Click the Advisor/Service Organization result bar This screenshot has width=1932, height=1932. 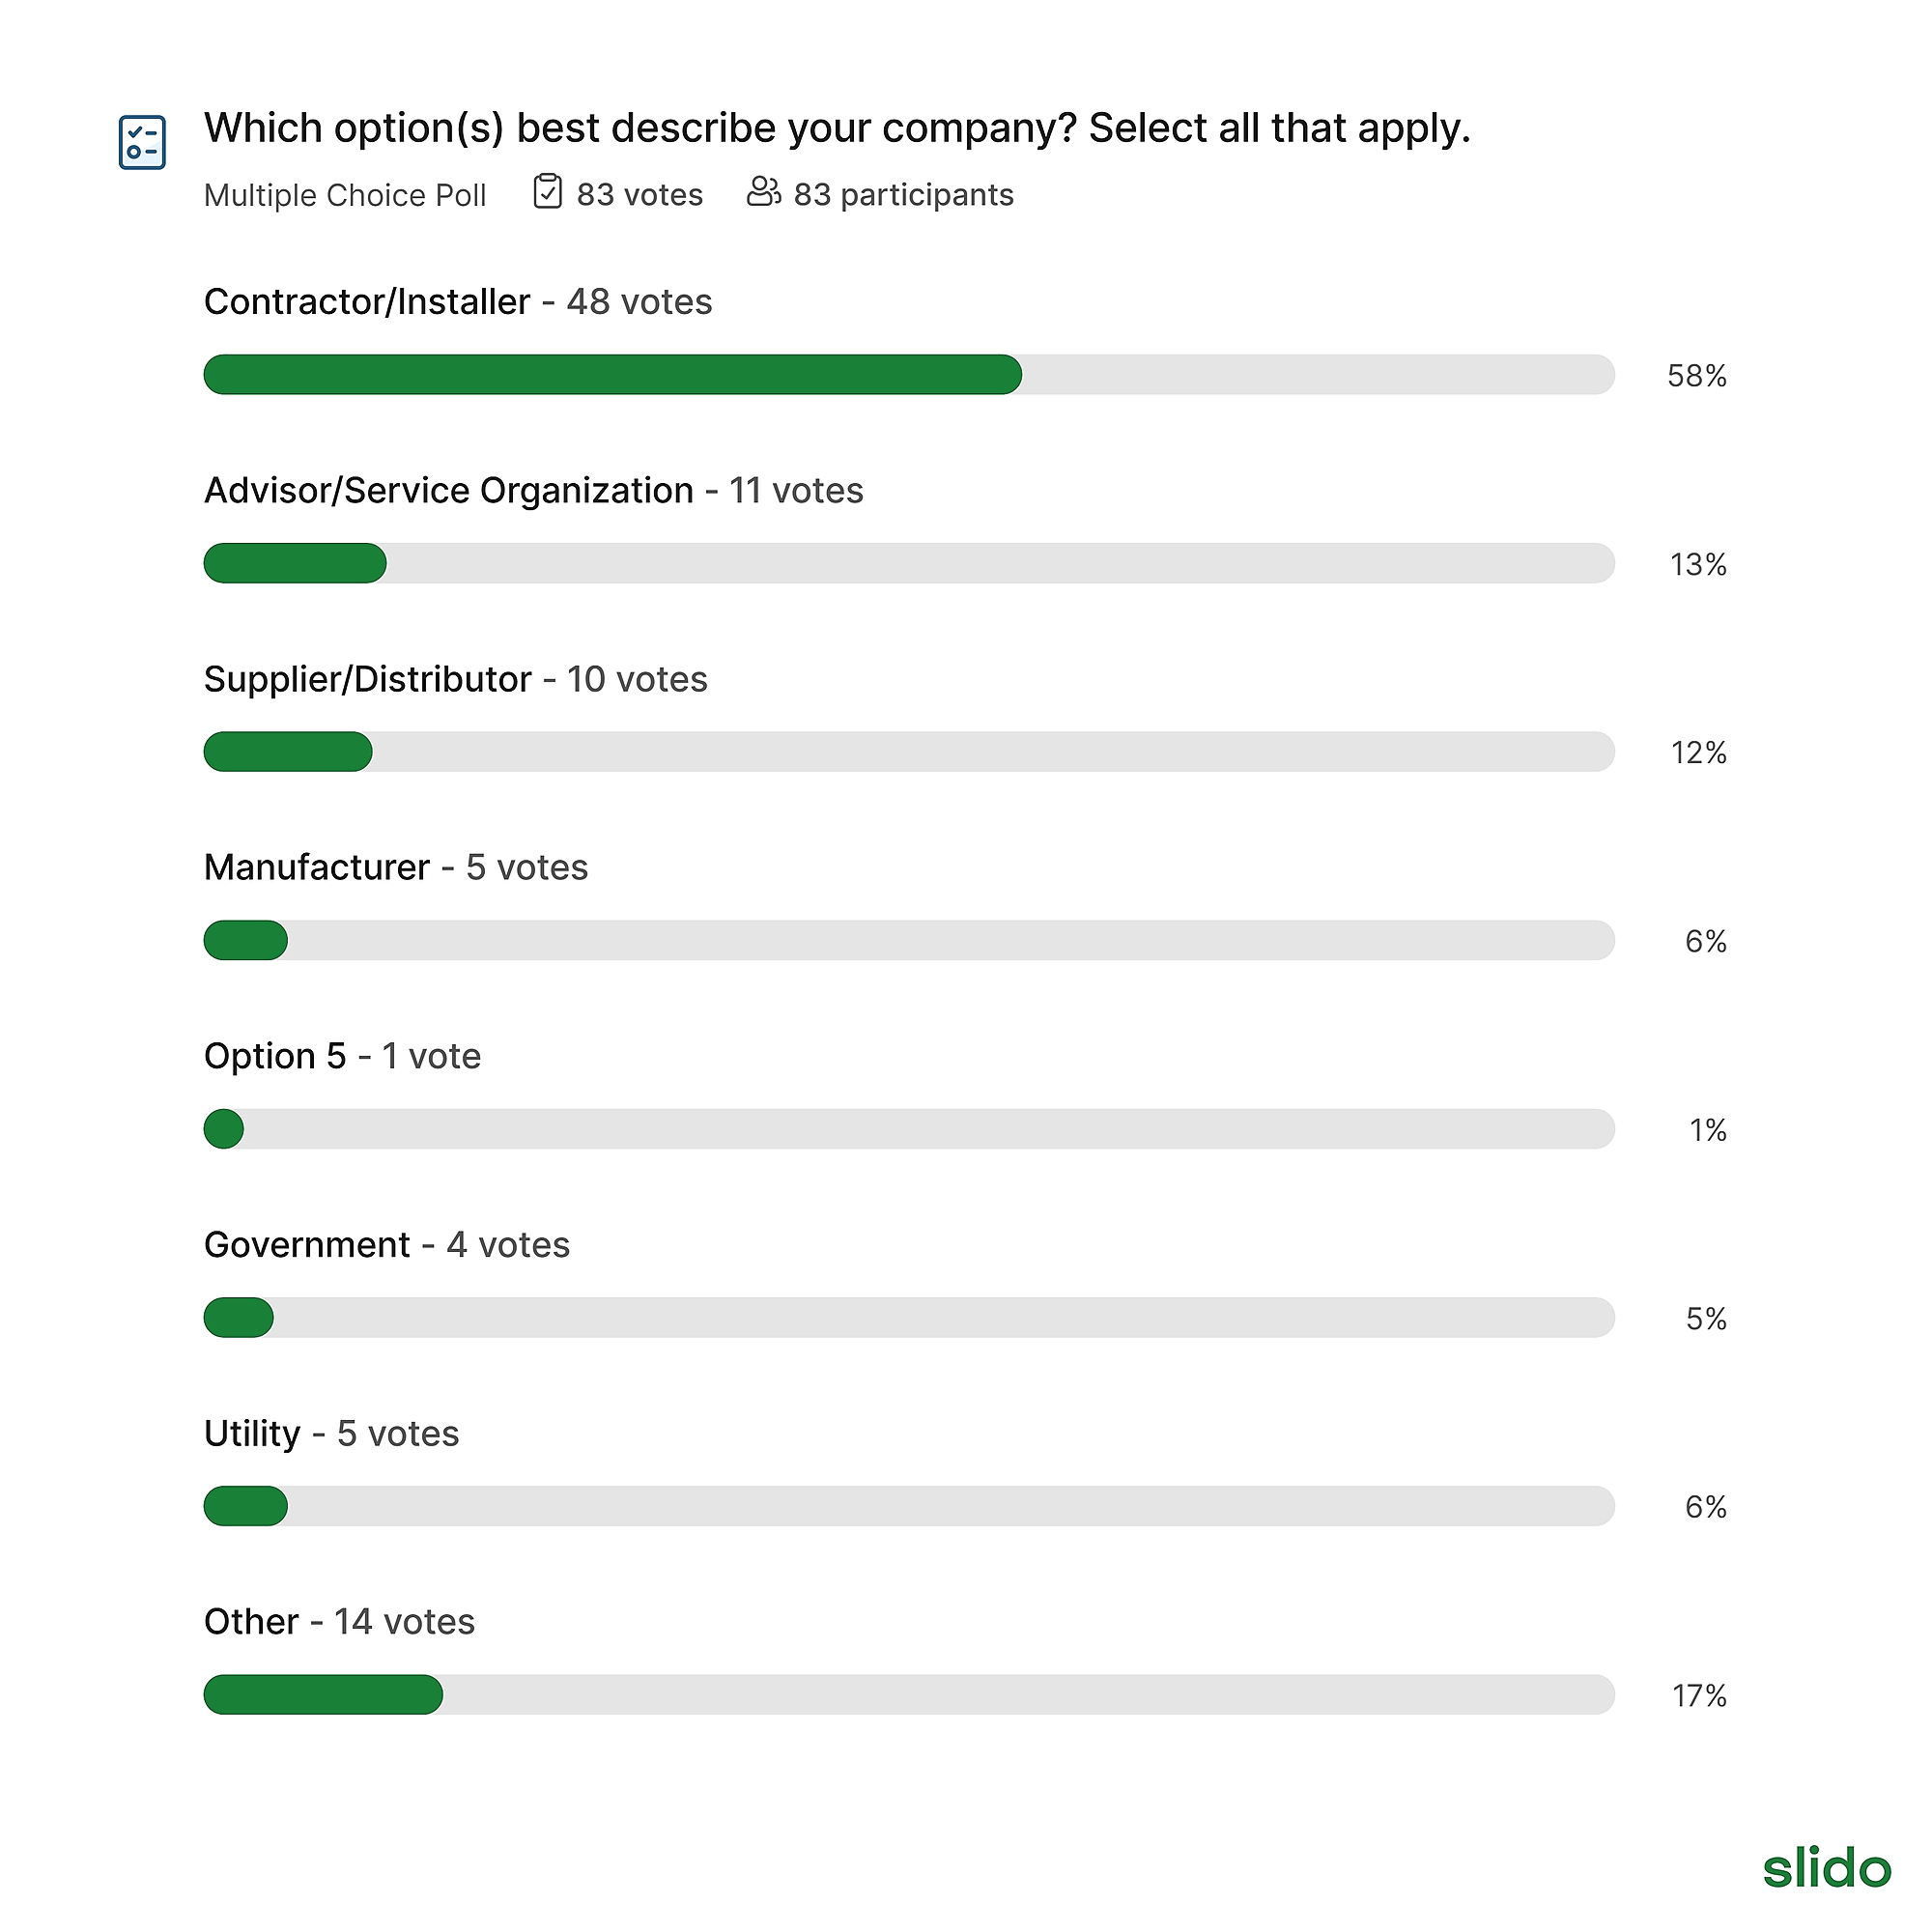click(x=909, y=563)
